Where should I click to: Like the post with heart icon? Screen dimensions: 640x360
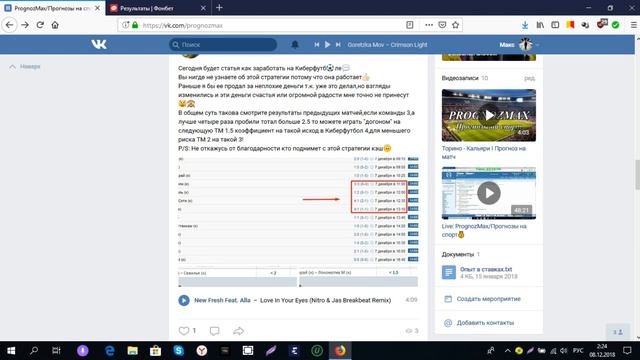[x=184, y=331]
